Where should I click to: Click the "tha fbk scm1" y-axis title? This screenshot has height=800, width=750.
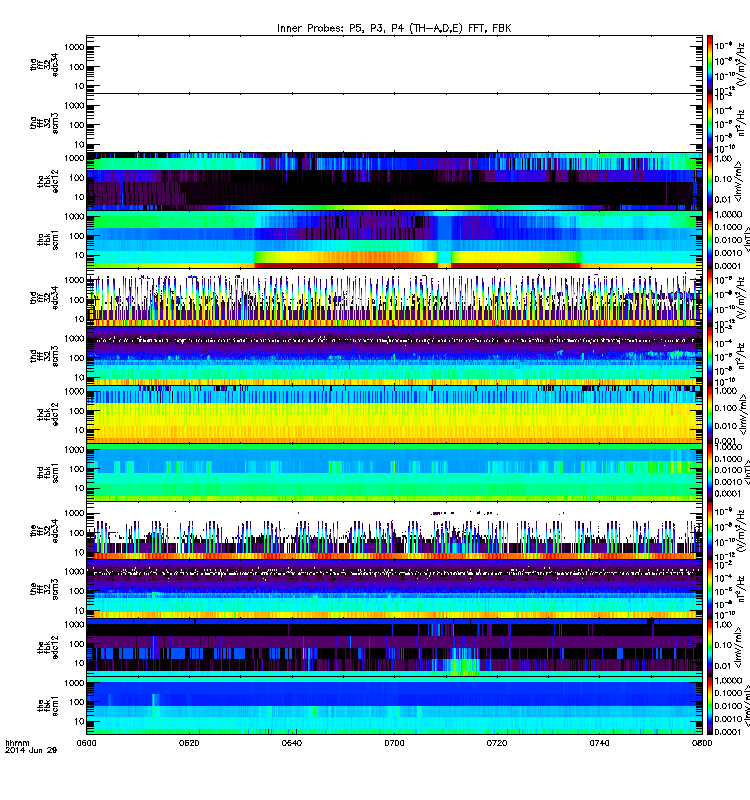(48, 240)
